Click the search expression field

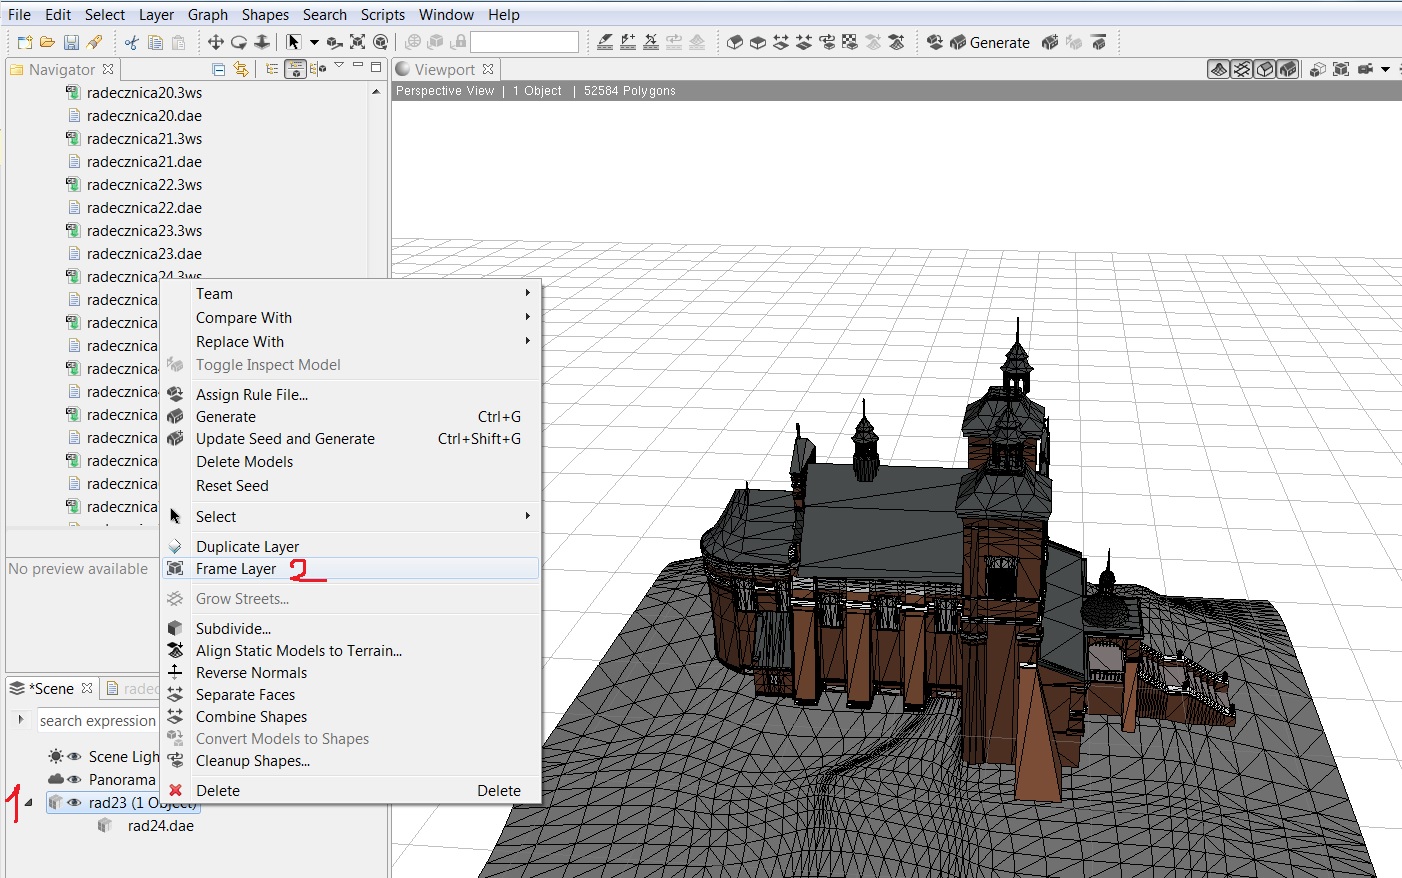click(97, 721)
